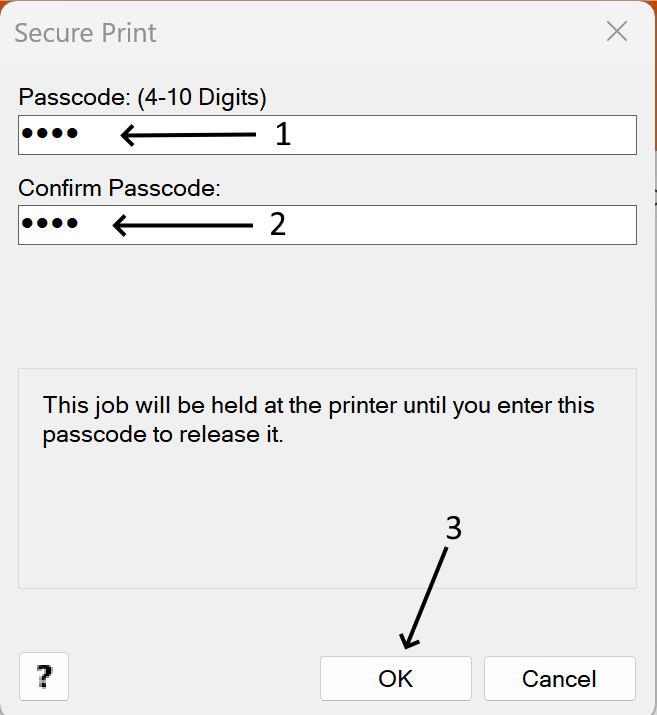Click empty space right of annotation 1 in Passcode field

point(460,135)
